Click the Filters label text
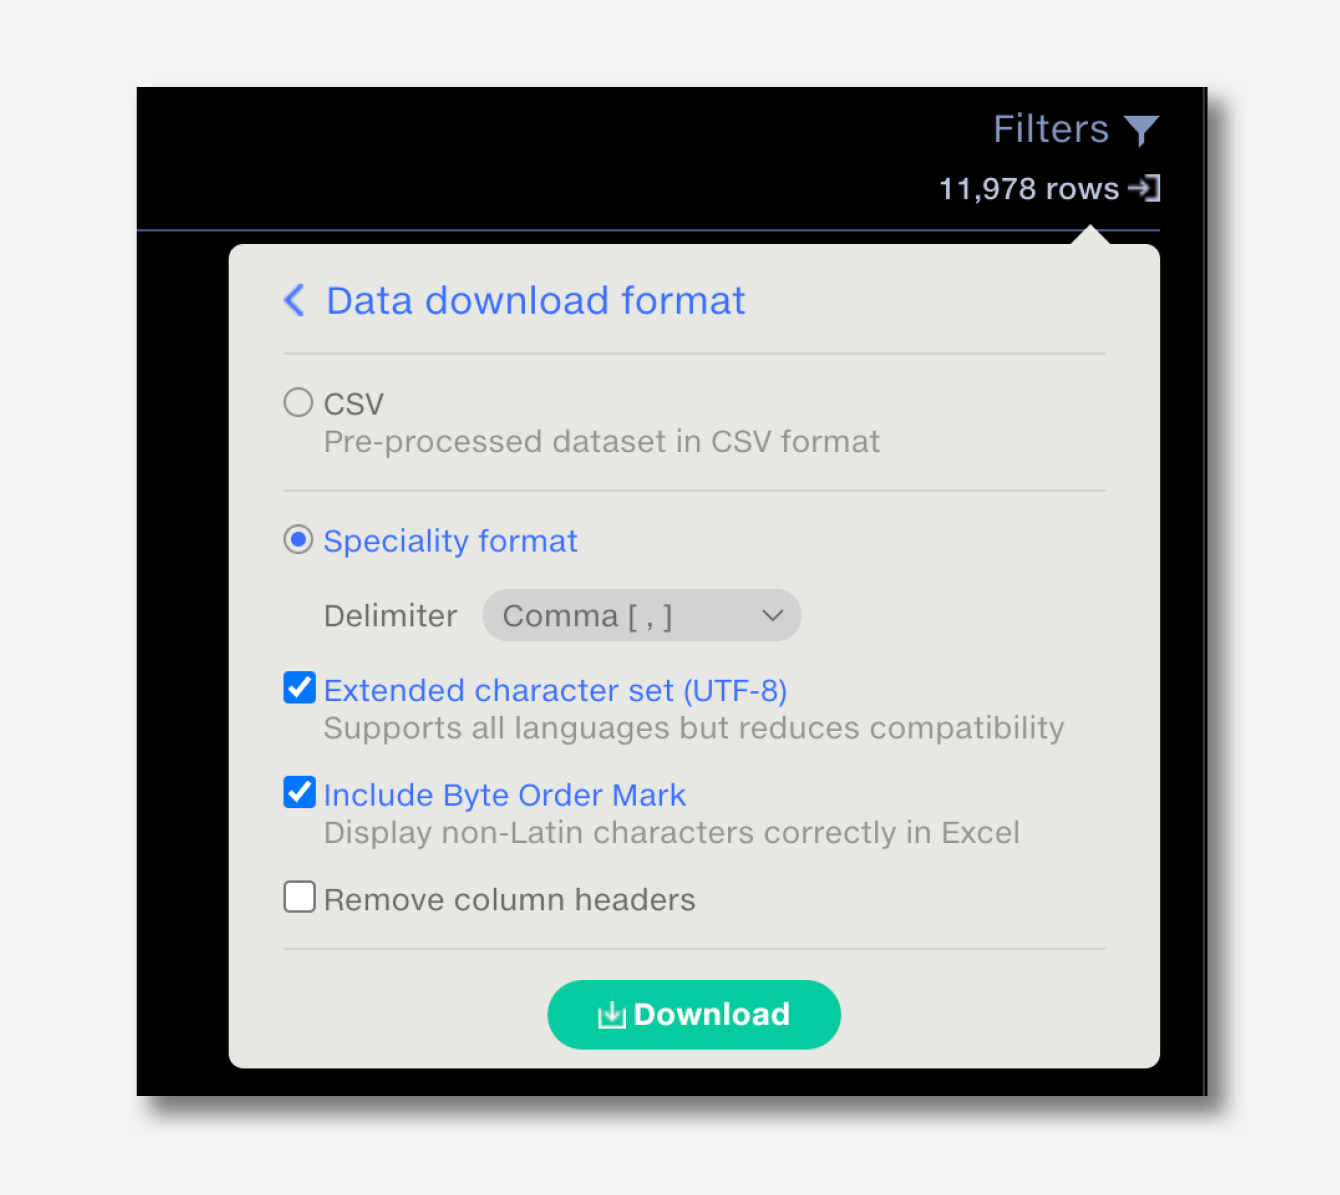1340x1195 pixels. click(x=1051, y=129)
